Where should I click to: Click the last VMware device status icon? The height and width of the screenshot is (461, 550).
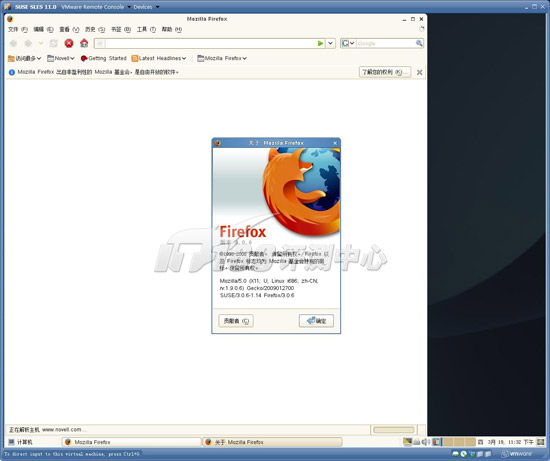point(488,454)
